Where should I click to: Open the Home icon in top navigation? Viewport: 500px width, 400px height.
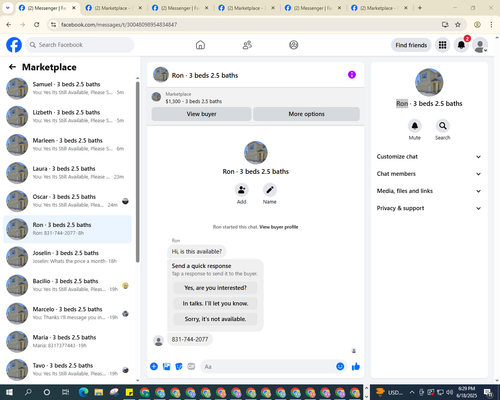(x=200, y=45)
